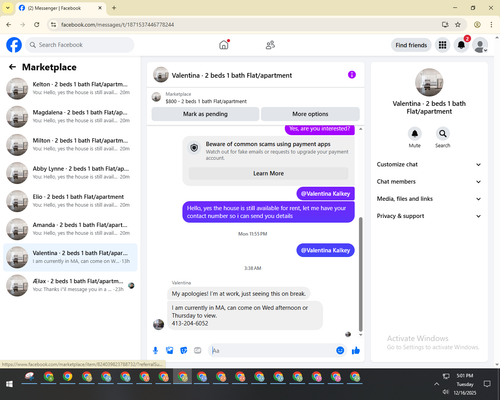The image size is (500, 400).
Task: Attach a photo file icon
Action: [x=170, y=350]
